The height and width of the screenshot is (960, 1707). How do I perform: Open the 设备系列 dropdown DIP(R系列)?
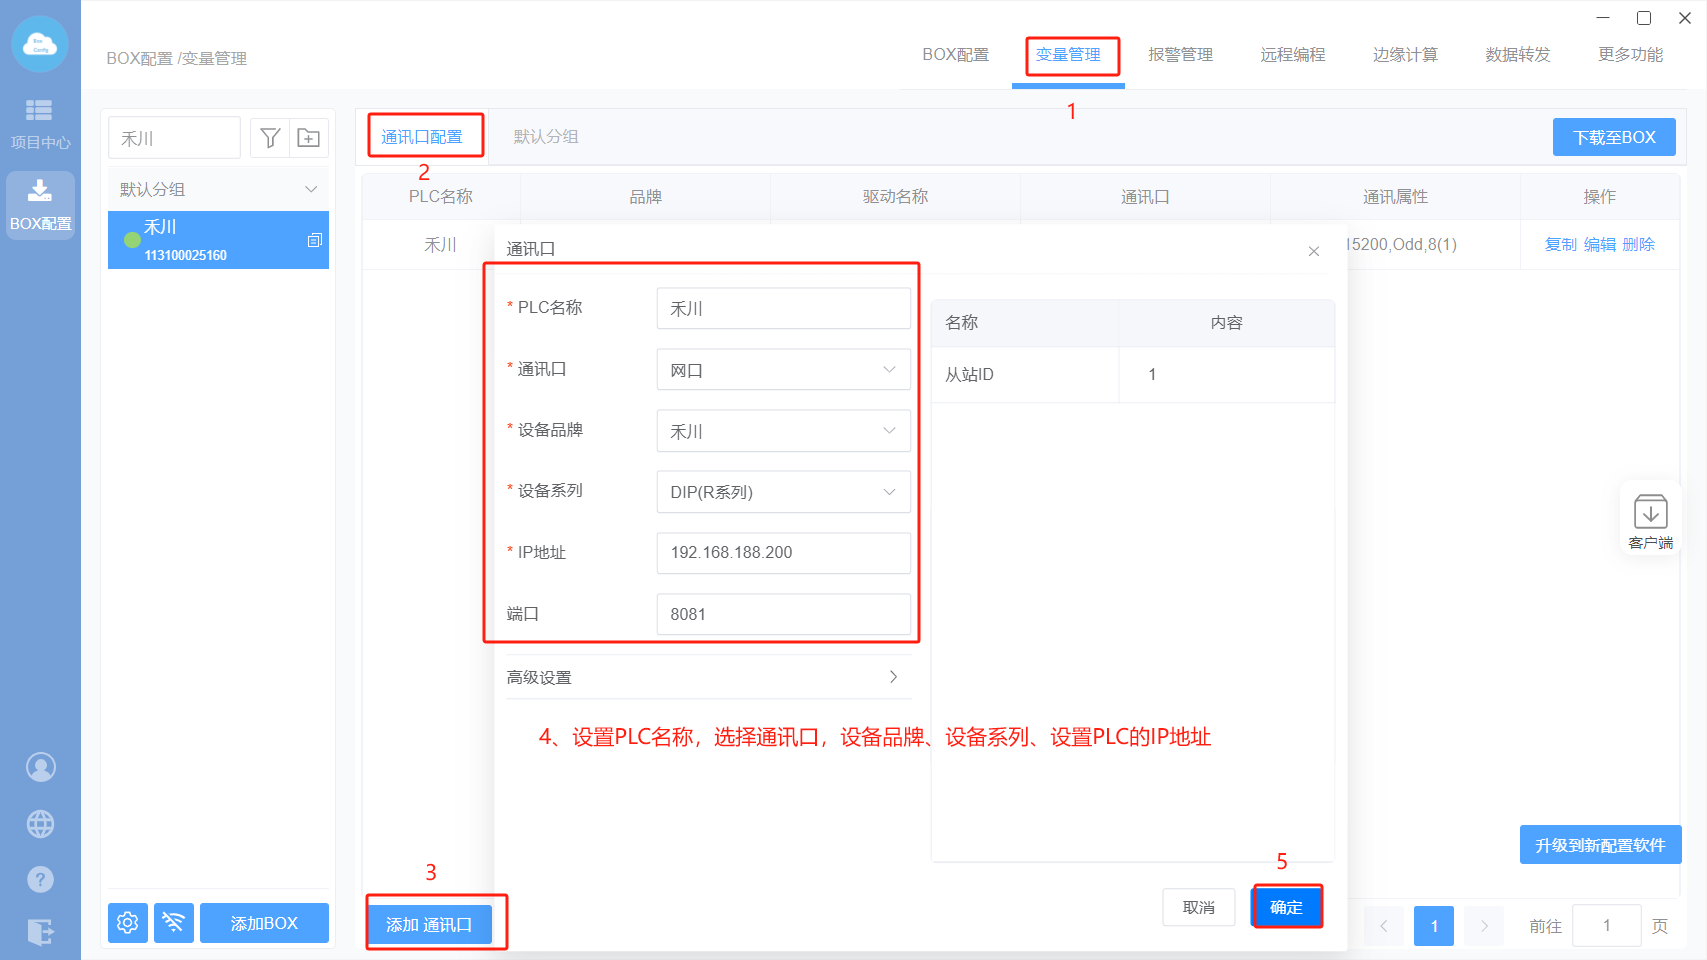point(783,492)
